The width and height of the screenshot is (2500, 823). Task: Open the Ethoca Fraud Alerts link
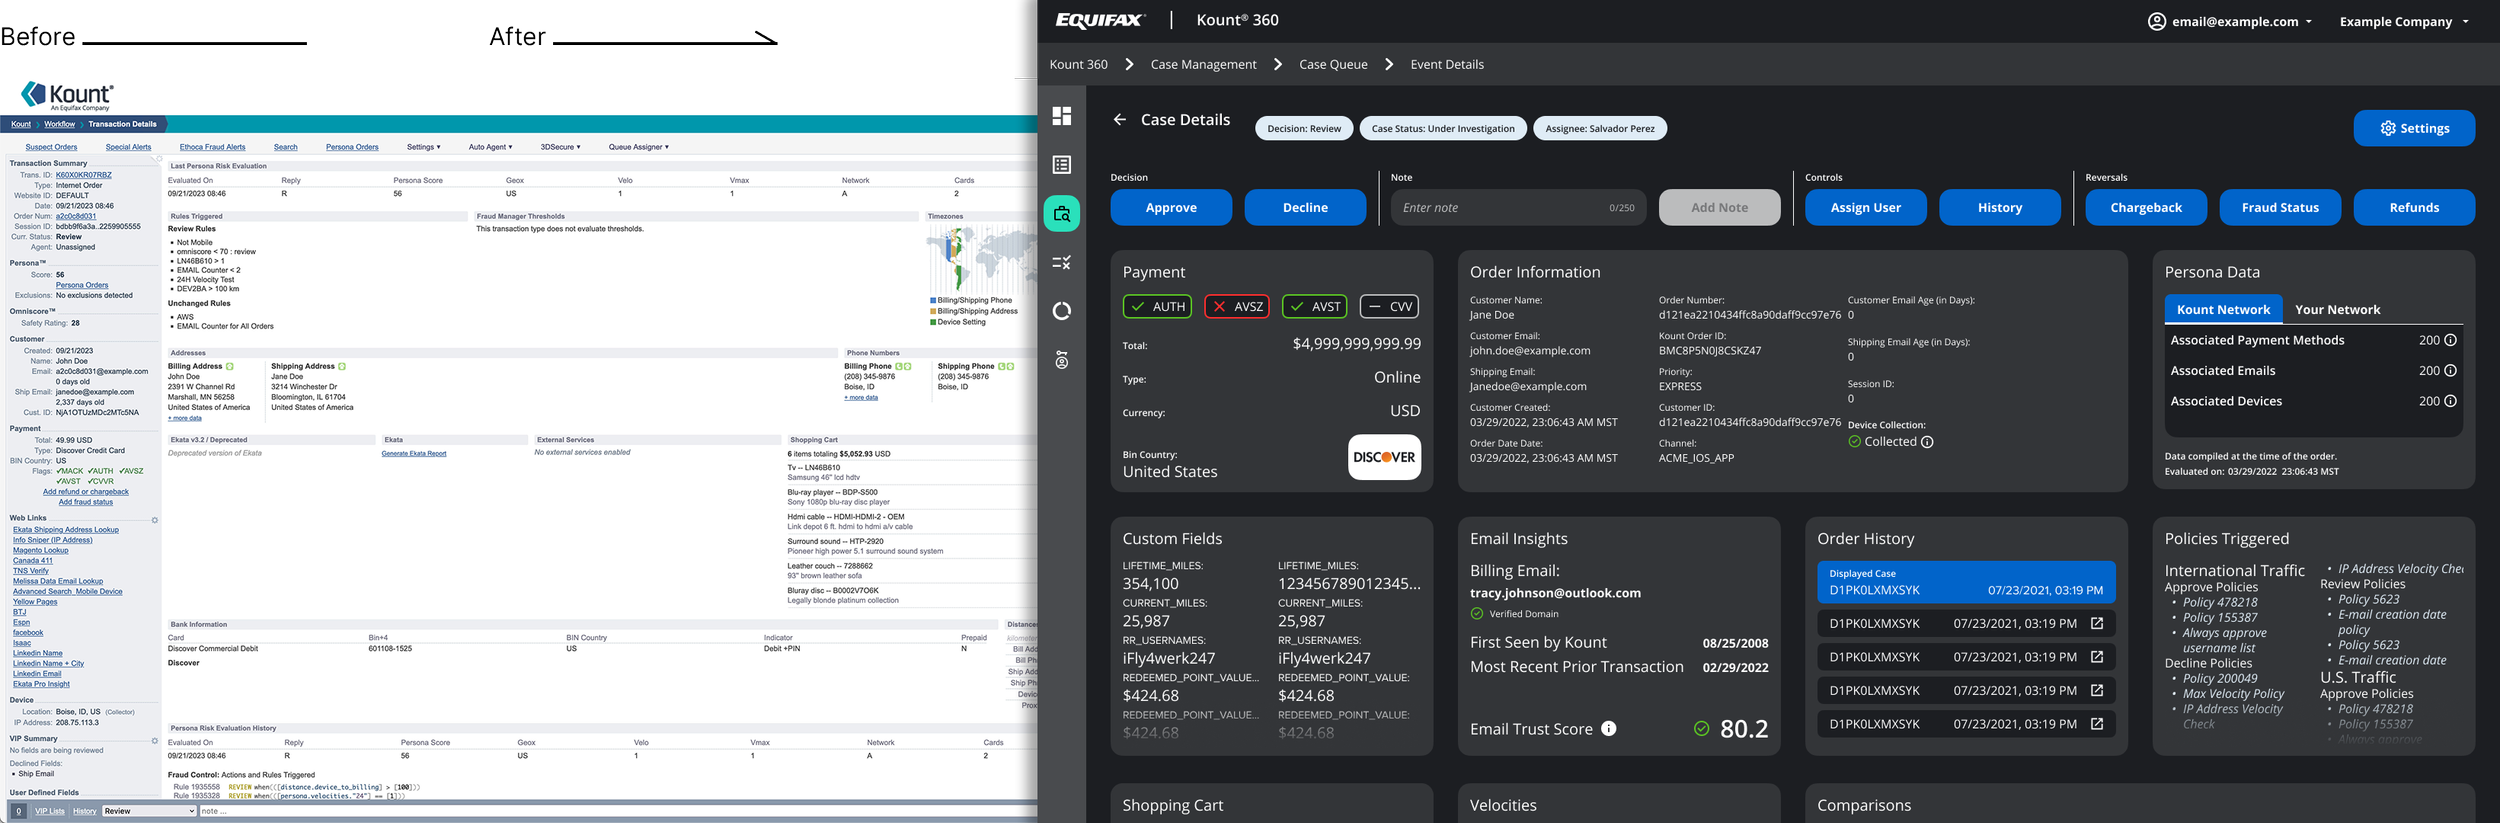pyautogui.click(x=212, y=147)
